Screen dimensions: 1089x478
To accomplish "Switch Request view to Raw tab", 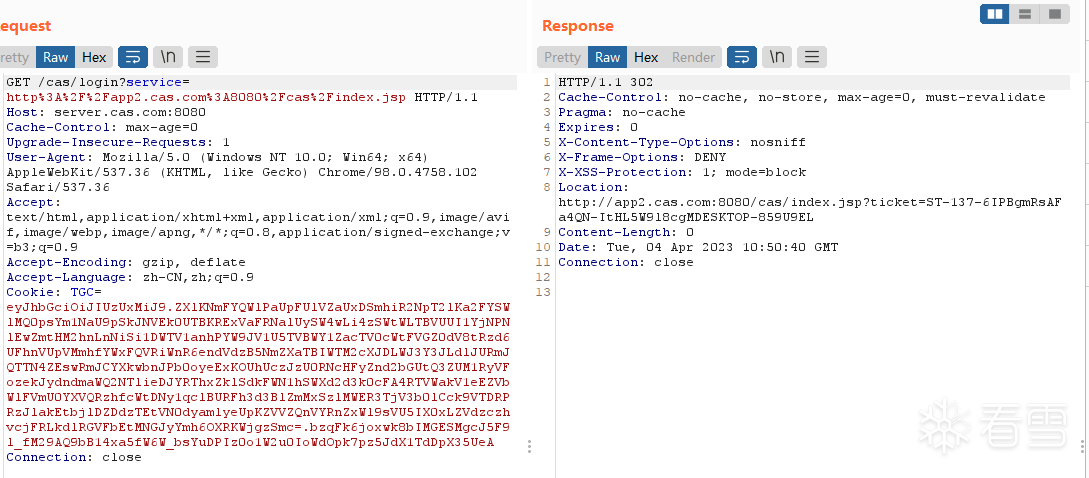I will click(56, 57).
